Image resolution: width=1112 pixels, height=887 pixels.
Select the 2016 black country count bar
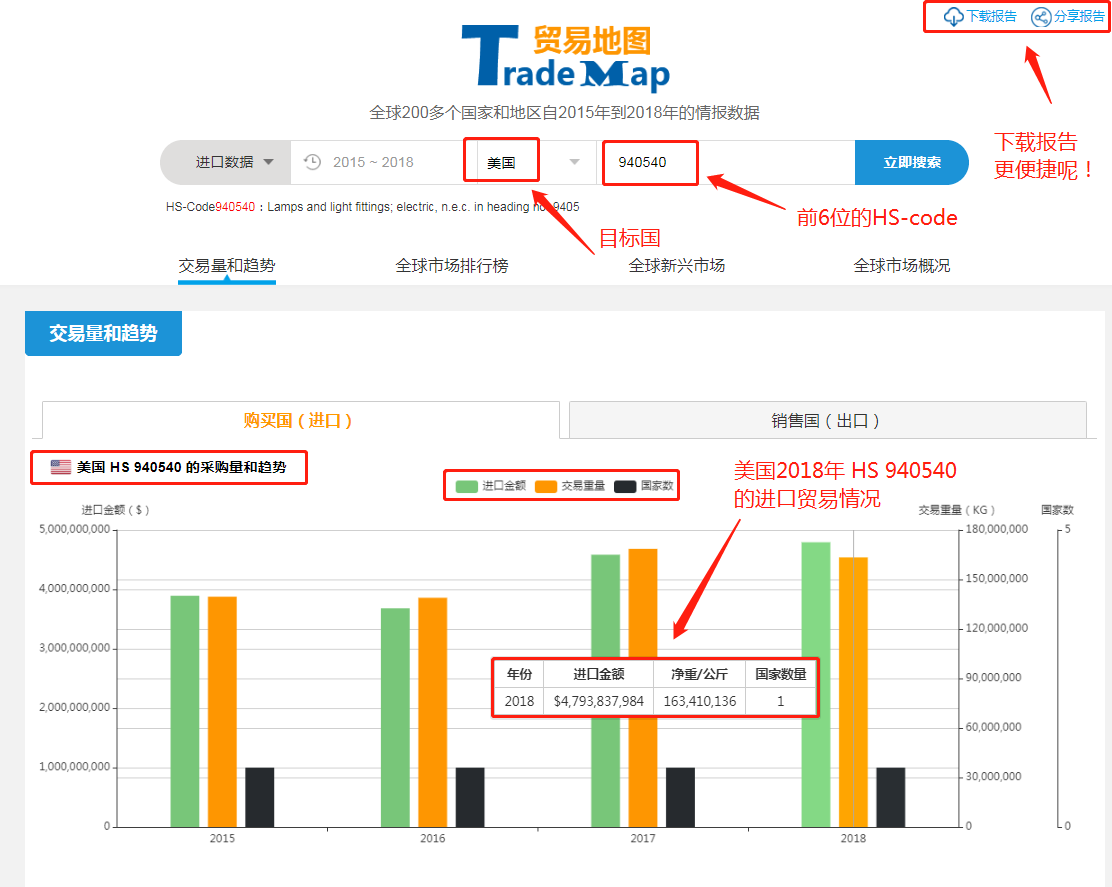(470, 797)
